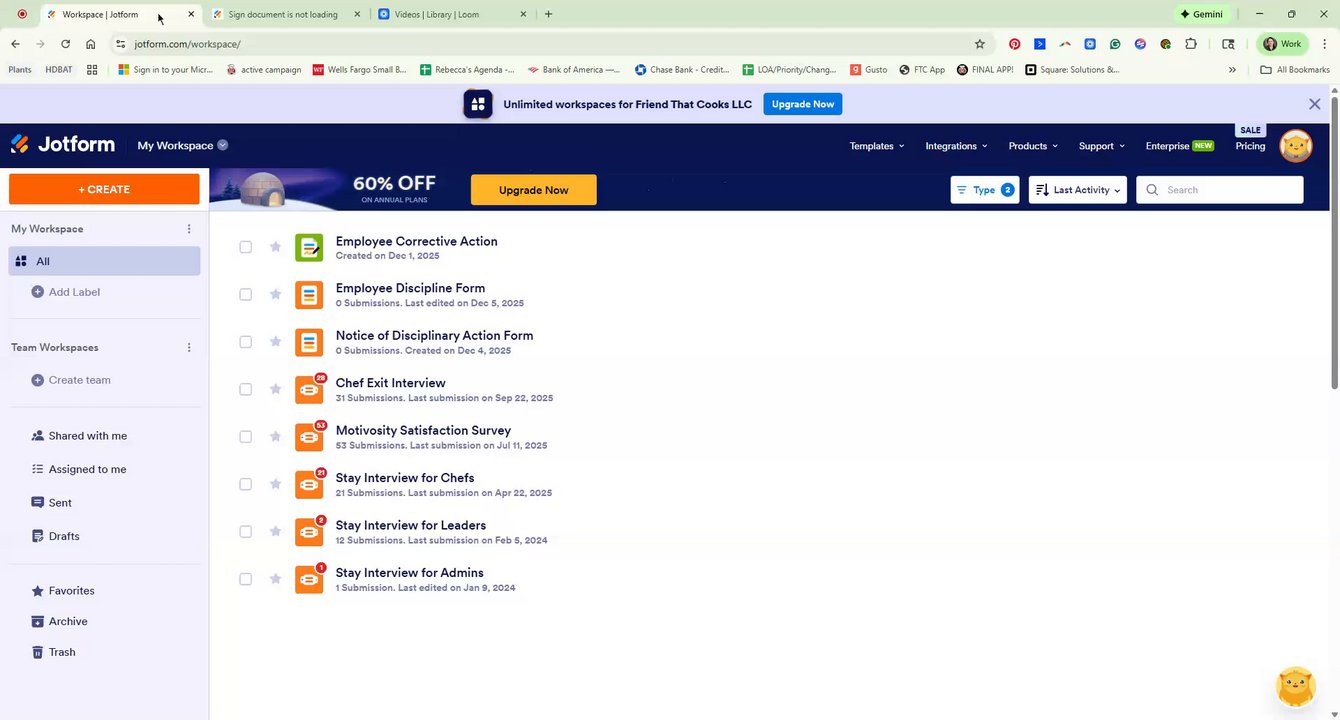Open the Pricing page

[x=1250, y=146]
